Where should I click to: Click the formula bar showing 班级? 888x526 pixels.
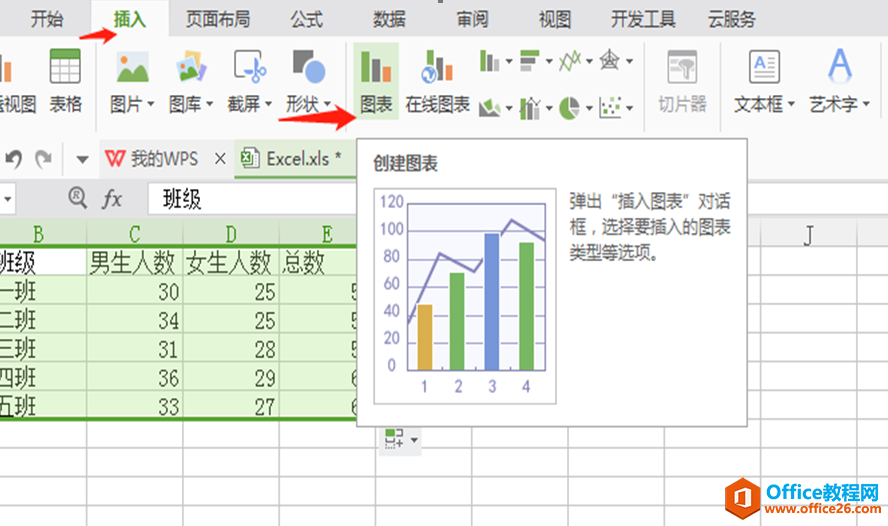tap(253, 199)
